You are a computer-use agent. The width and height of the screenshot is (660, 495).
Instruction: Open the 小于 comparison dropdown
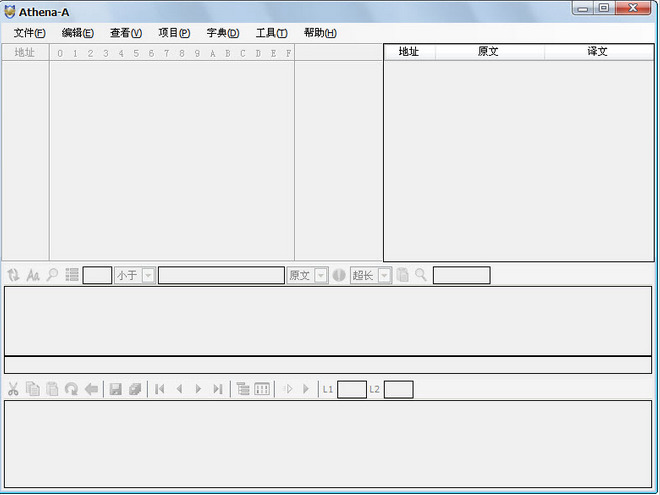(x=148, y=275)
